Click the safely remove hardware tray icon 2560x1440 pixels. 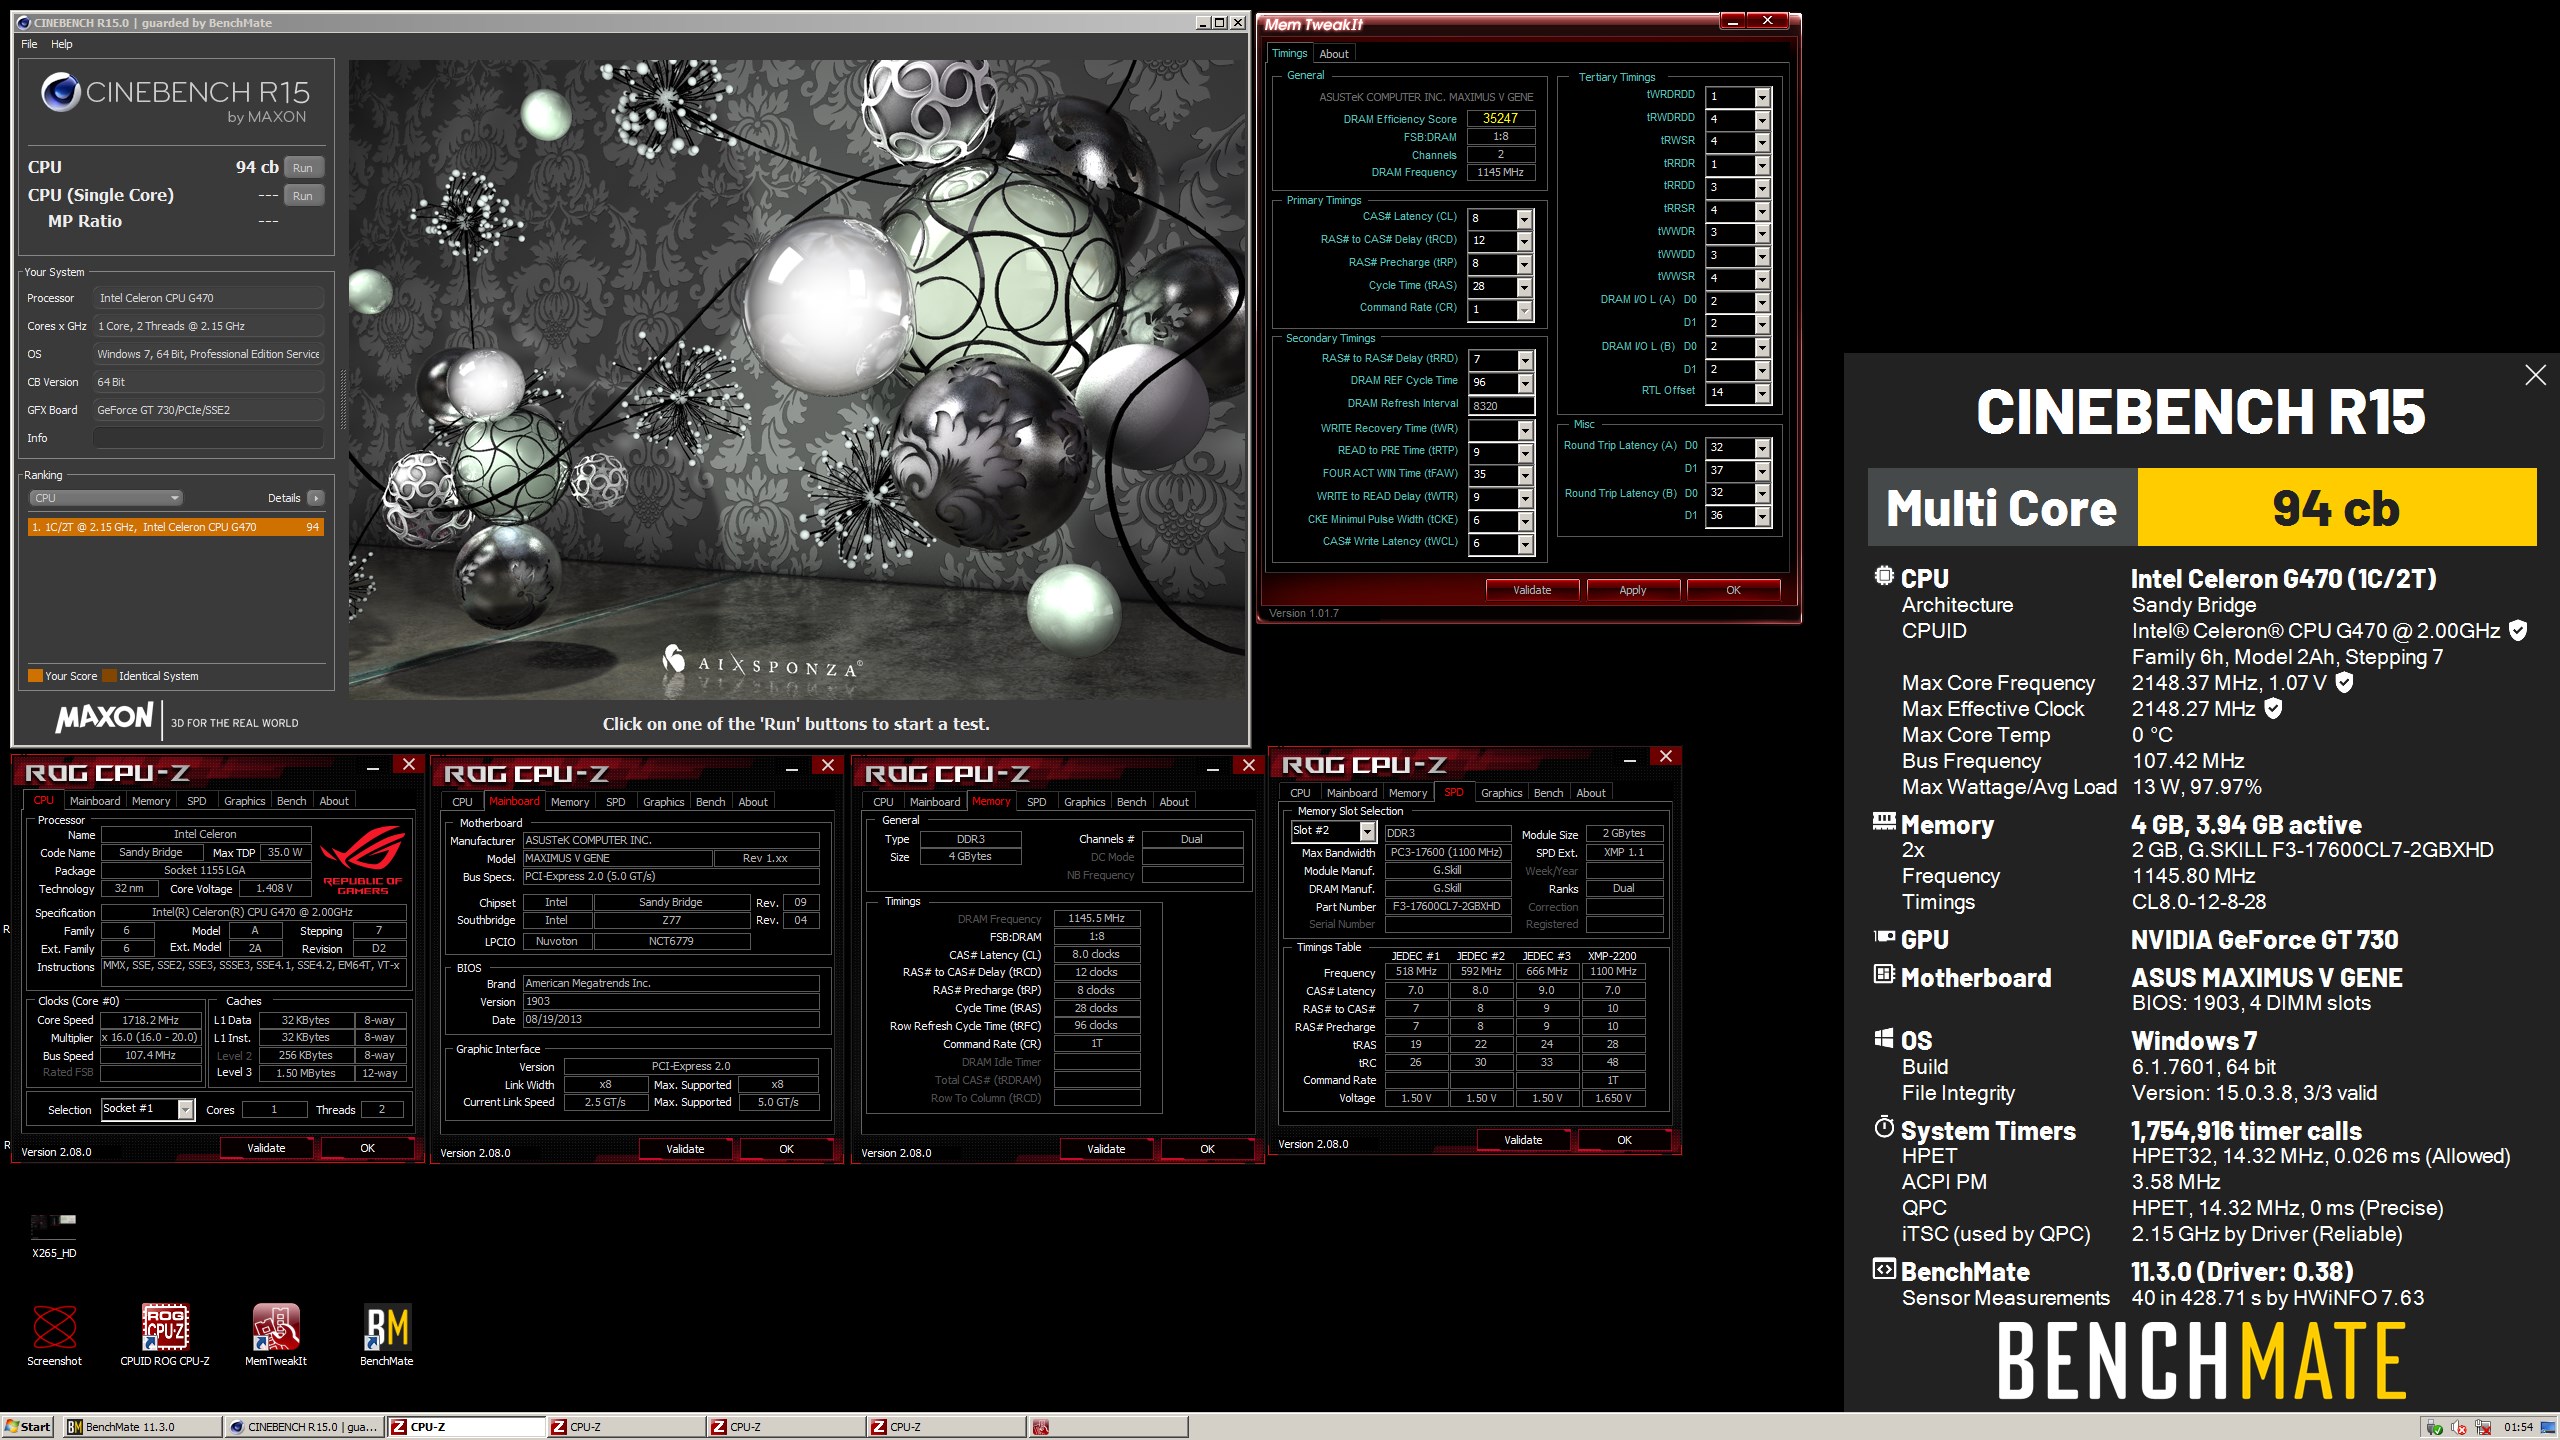pos(2434,1428)
